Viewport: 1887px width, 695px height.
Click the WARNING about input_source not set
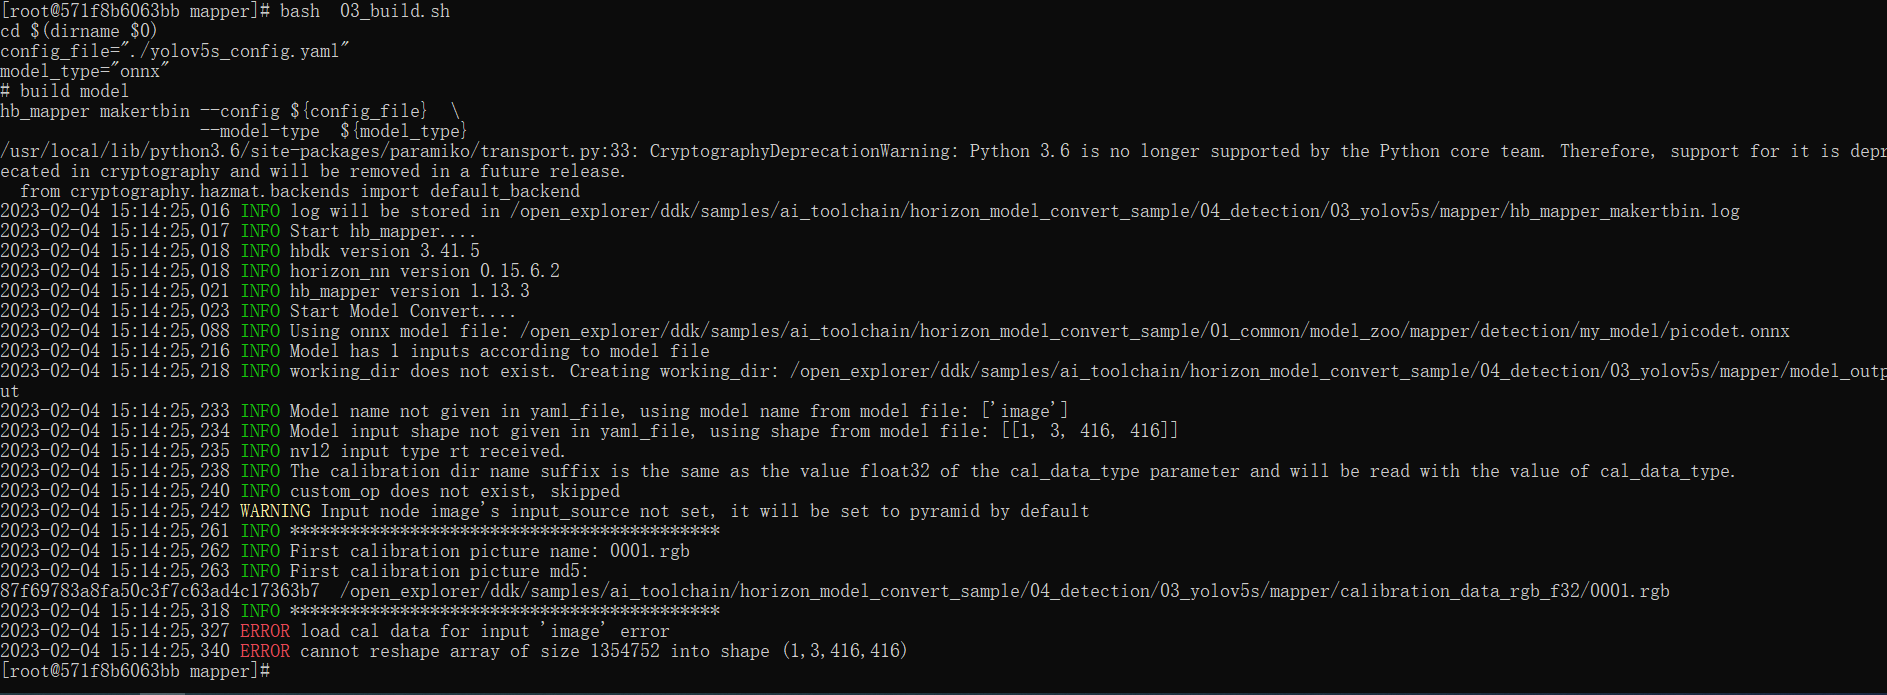click(x=664, y=511)
